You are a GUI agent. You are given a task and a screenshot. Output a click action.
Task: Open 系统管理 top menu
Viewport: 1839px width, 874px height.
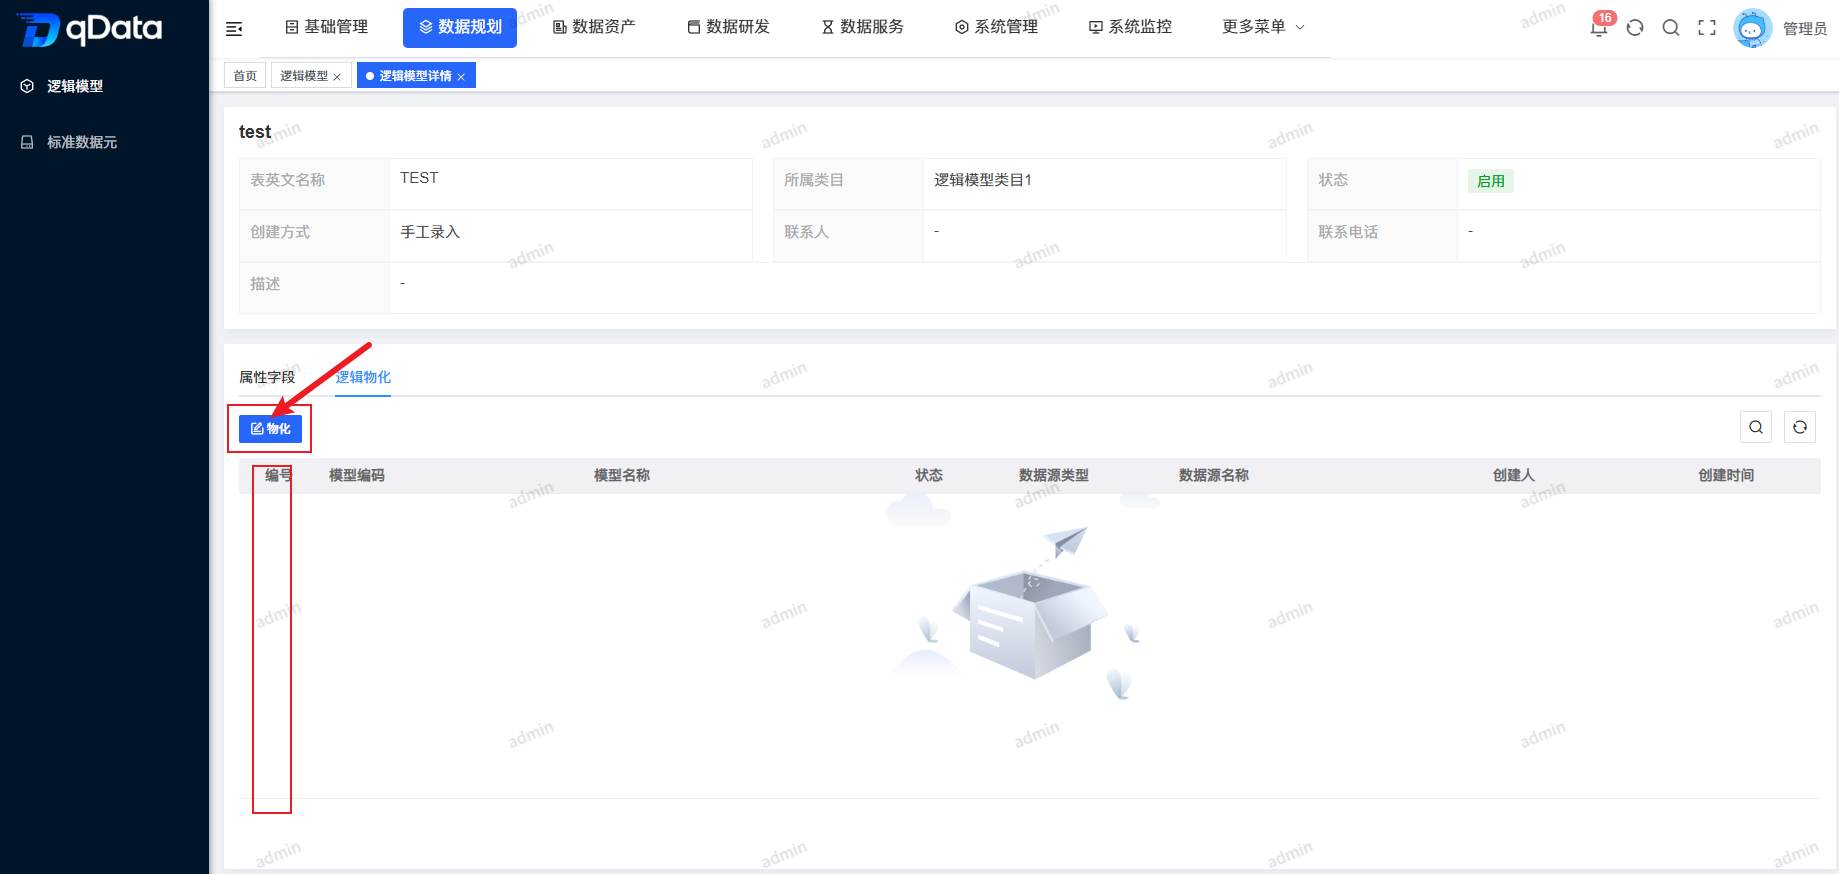(x=996, y=27)
